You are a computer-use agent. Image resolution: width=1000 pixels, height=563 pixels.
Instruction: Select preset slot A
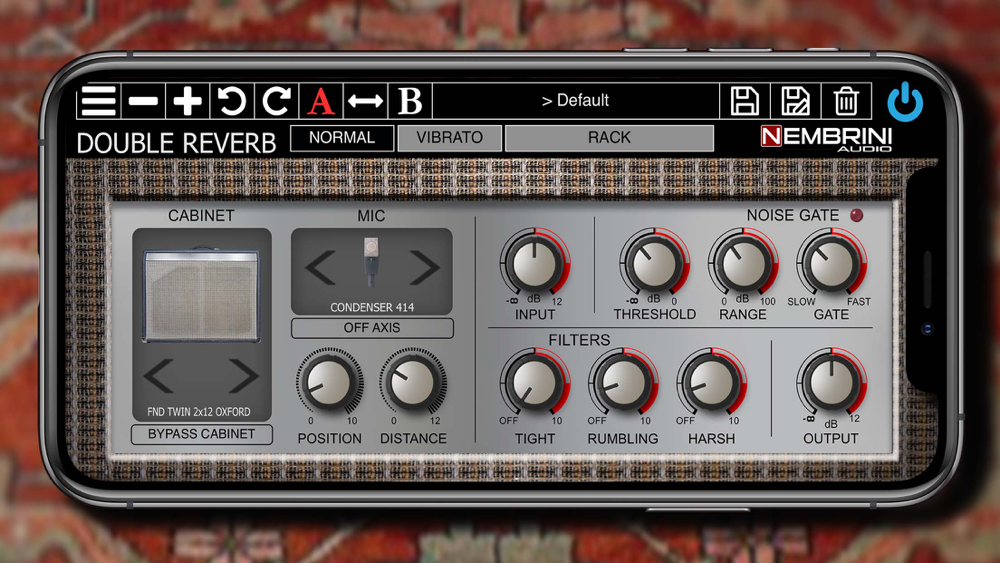[321, 101]
